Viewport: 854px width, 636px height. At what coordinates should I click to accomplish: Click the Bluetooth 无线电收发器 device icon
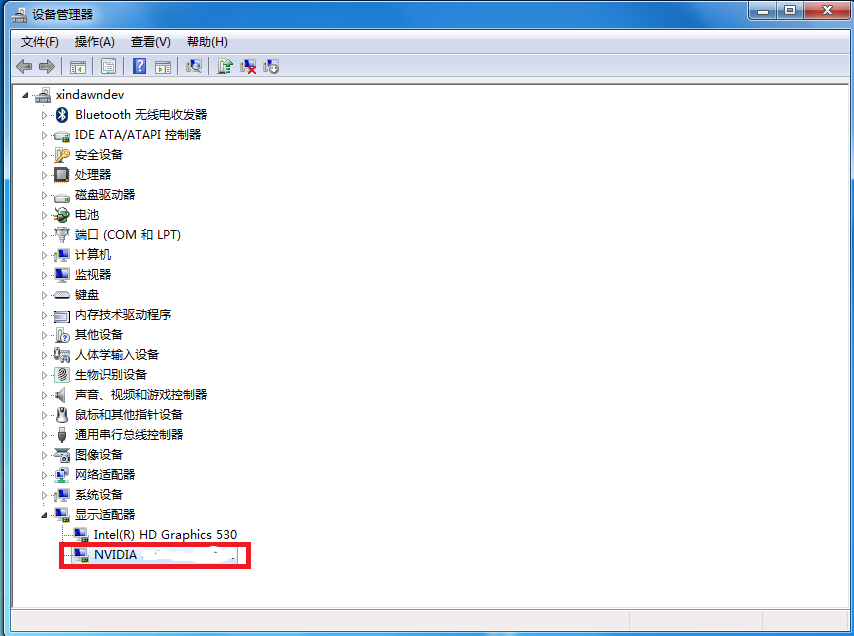(x=62, y=115)
